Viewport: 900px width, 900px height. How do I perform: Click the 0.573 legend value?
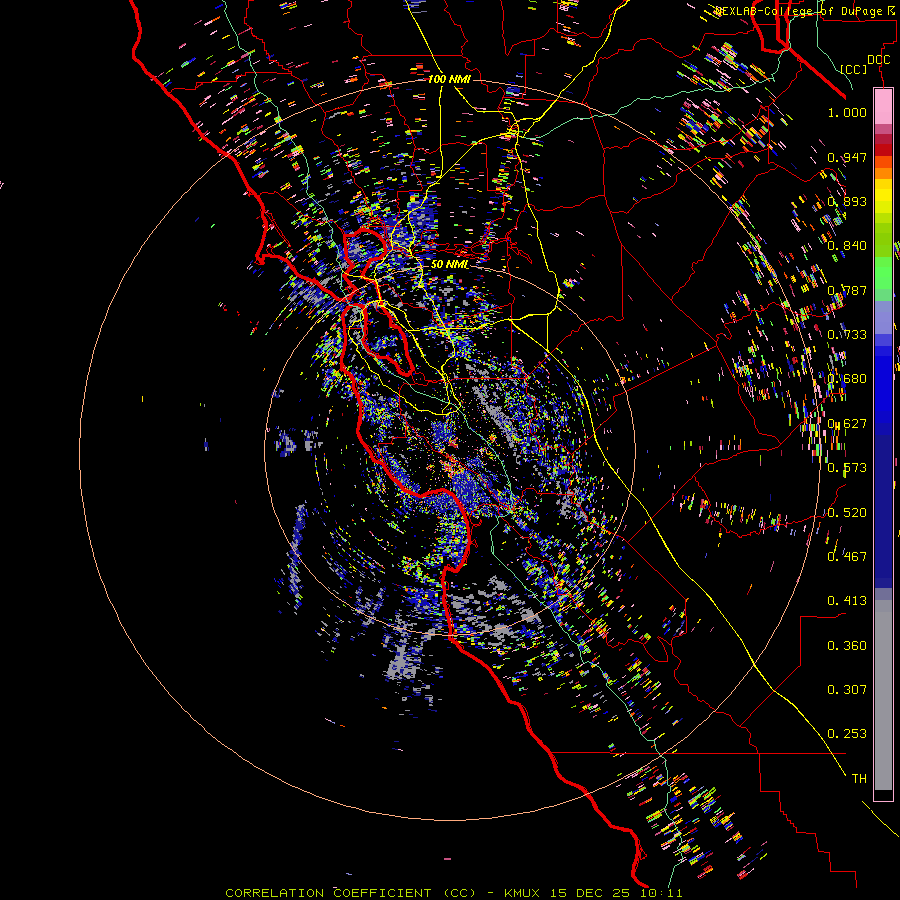point(847,468)
